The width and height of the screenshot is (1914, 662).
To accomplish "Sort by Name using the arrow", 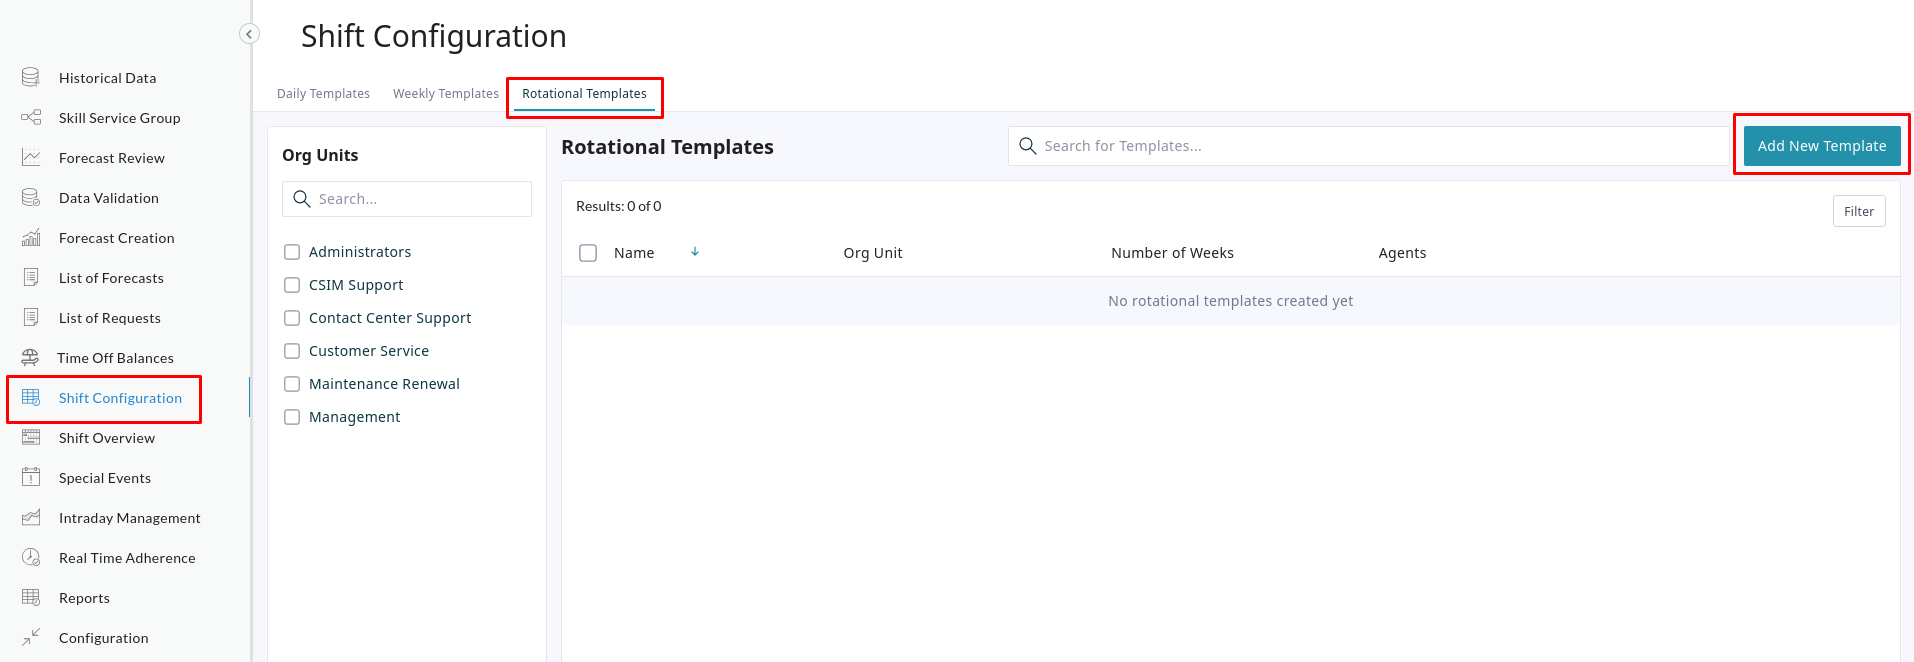I will click(x=695, y=252).
